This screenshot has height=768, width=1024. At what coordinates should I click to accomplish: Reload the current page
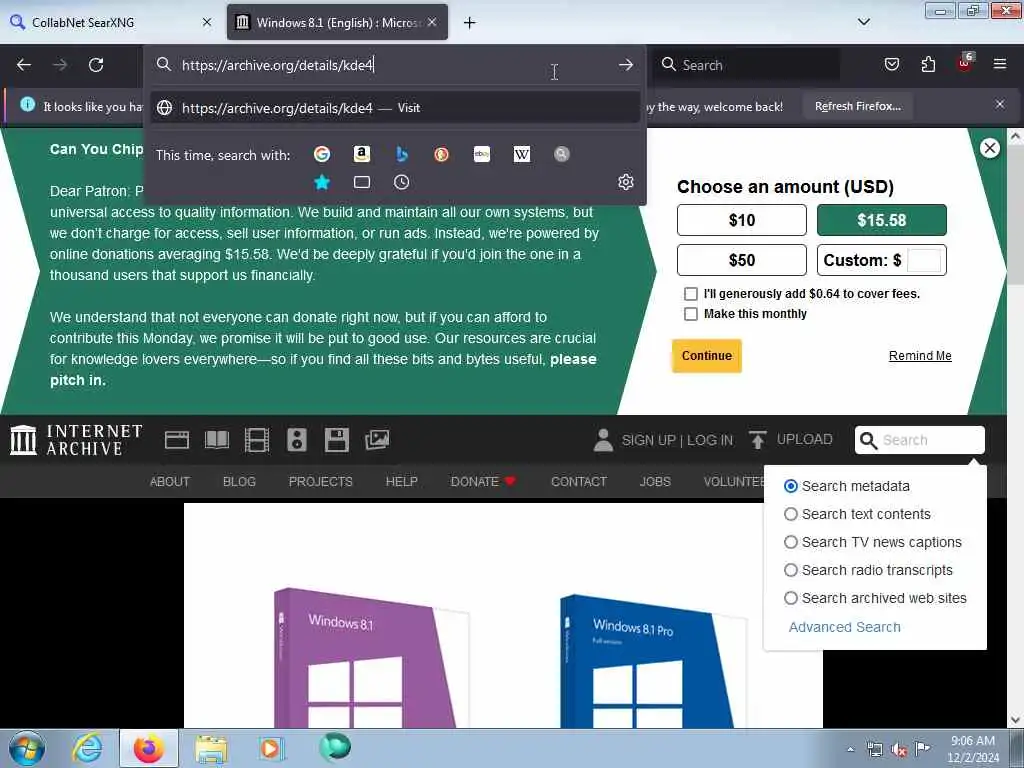coord(96,65)
